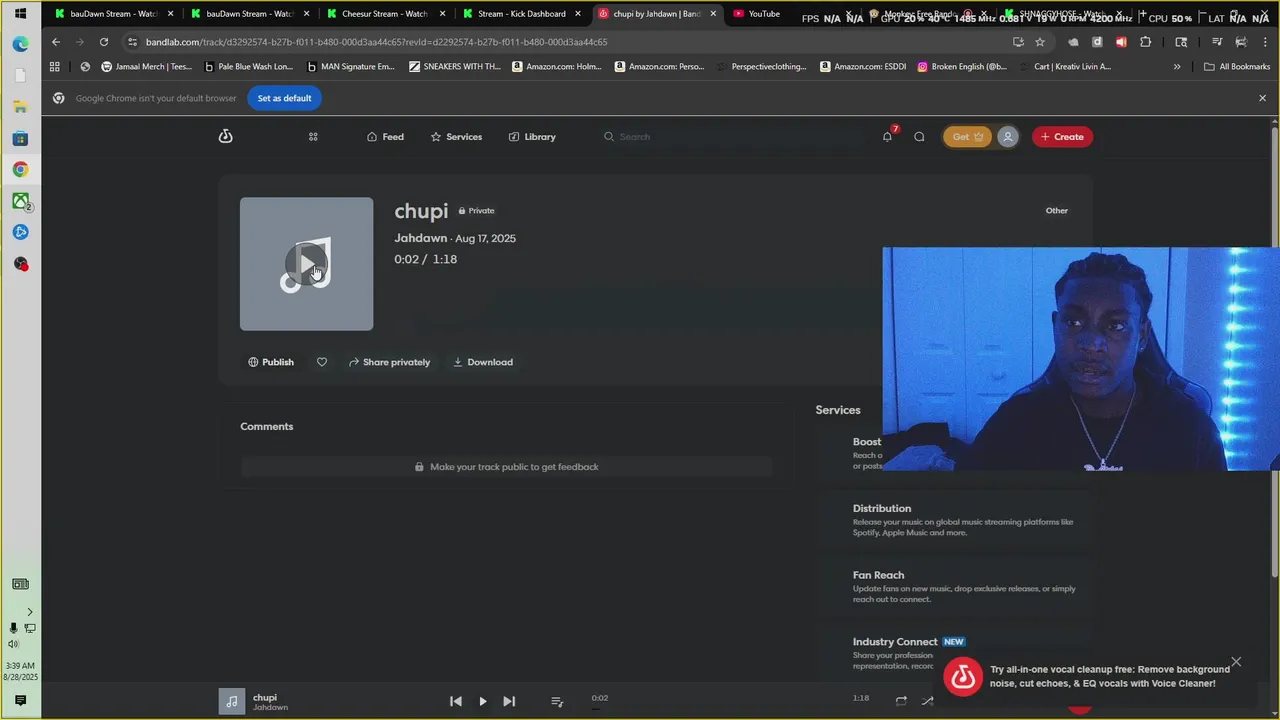Switch to the Cheesur Stream tab
1280x720 pixels.
pyautogui.click(x=385, y=14)
